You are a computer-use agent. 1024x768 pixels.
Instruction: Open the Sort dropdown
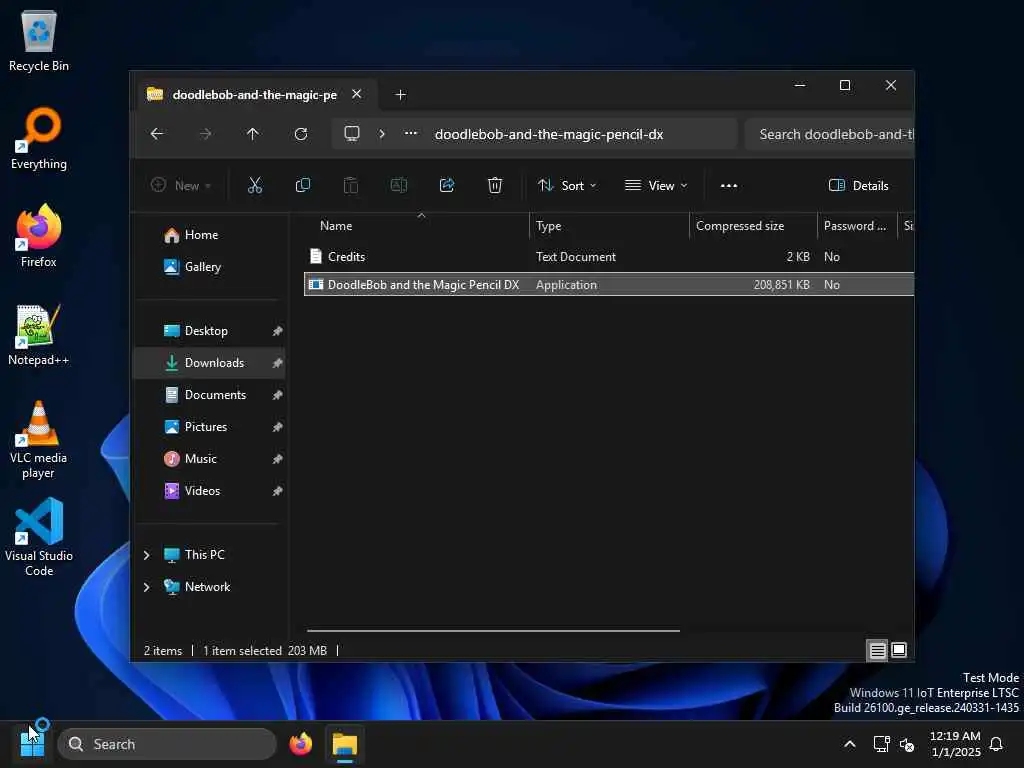[x=567, y=185]
